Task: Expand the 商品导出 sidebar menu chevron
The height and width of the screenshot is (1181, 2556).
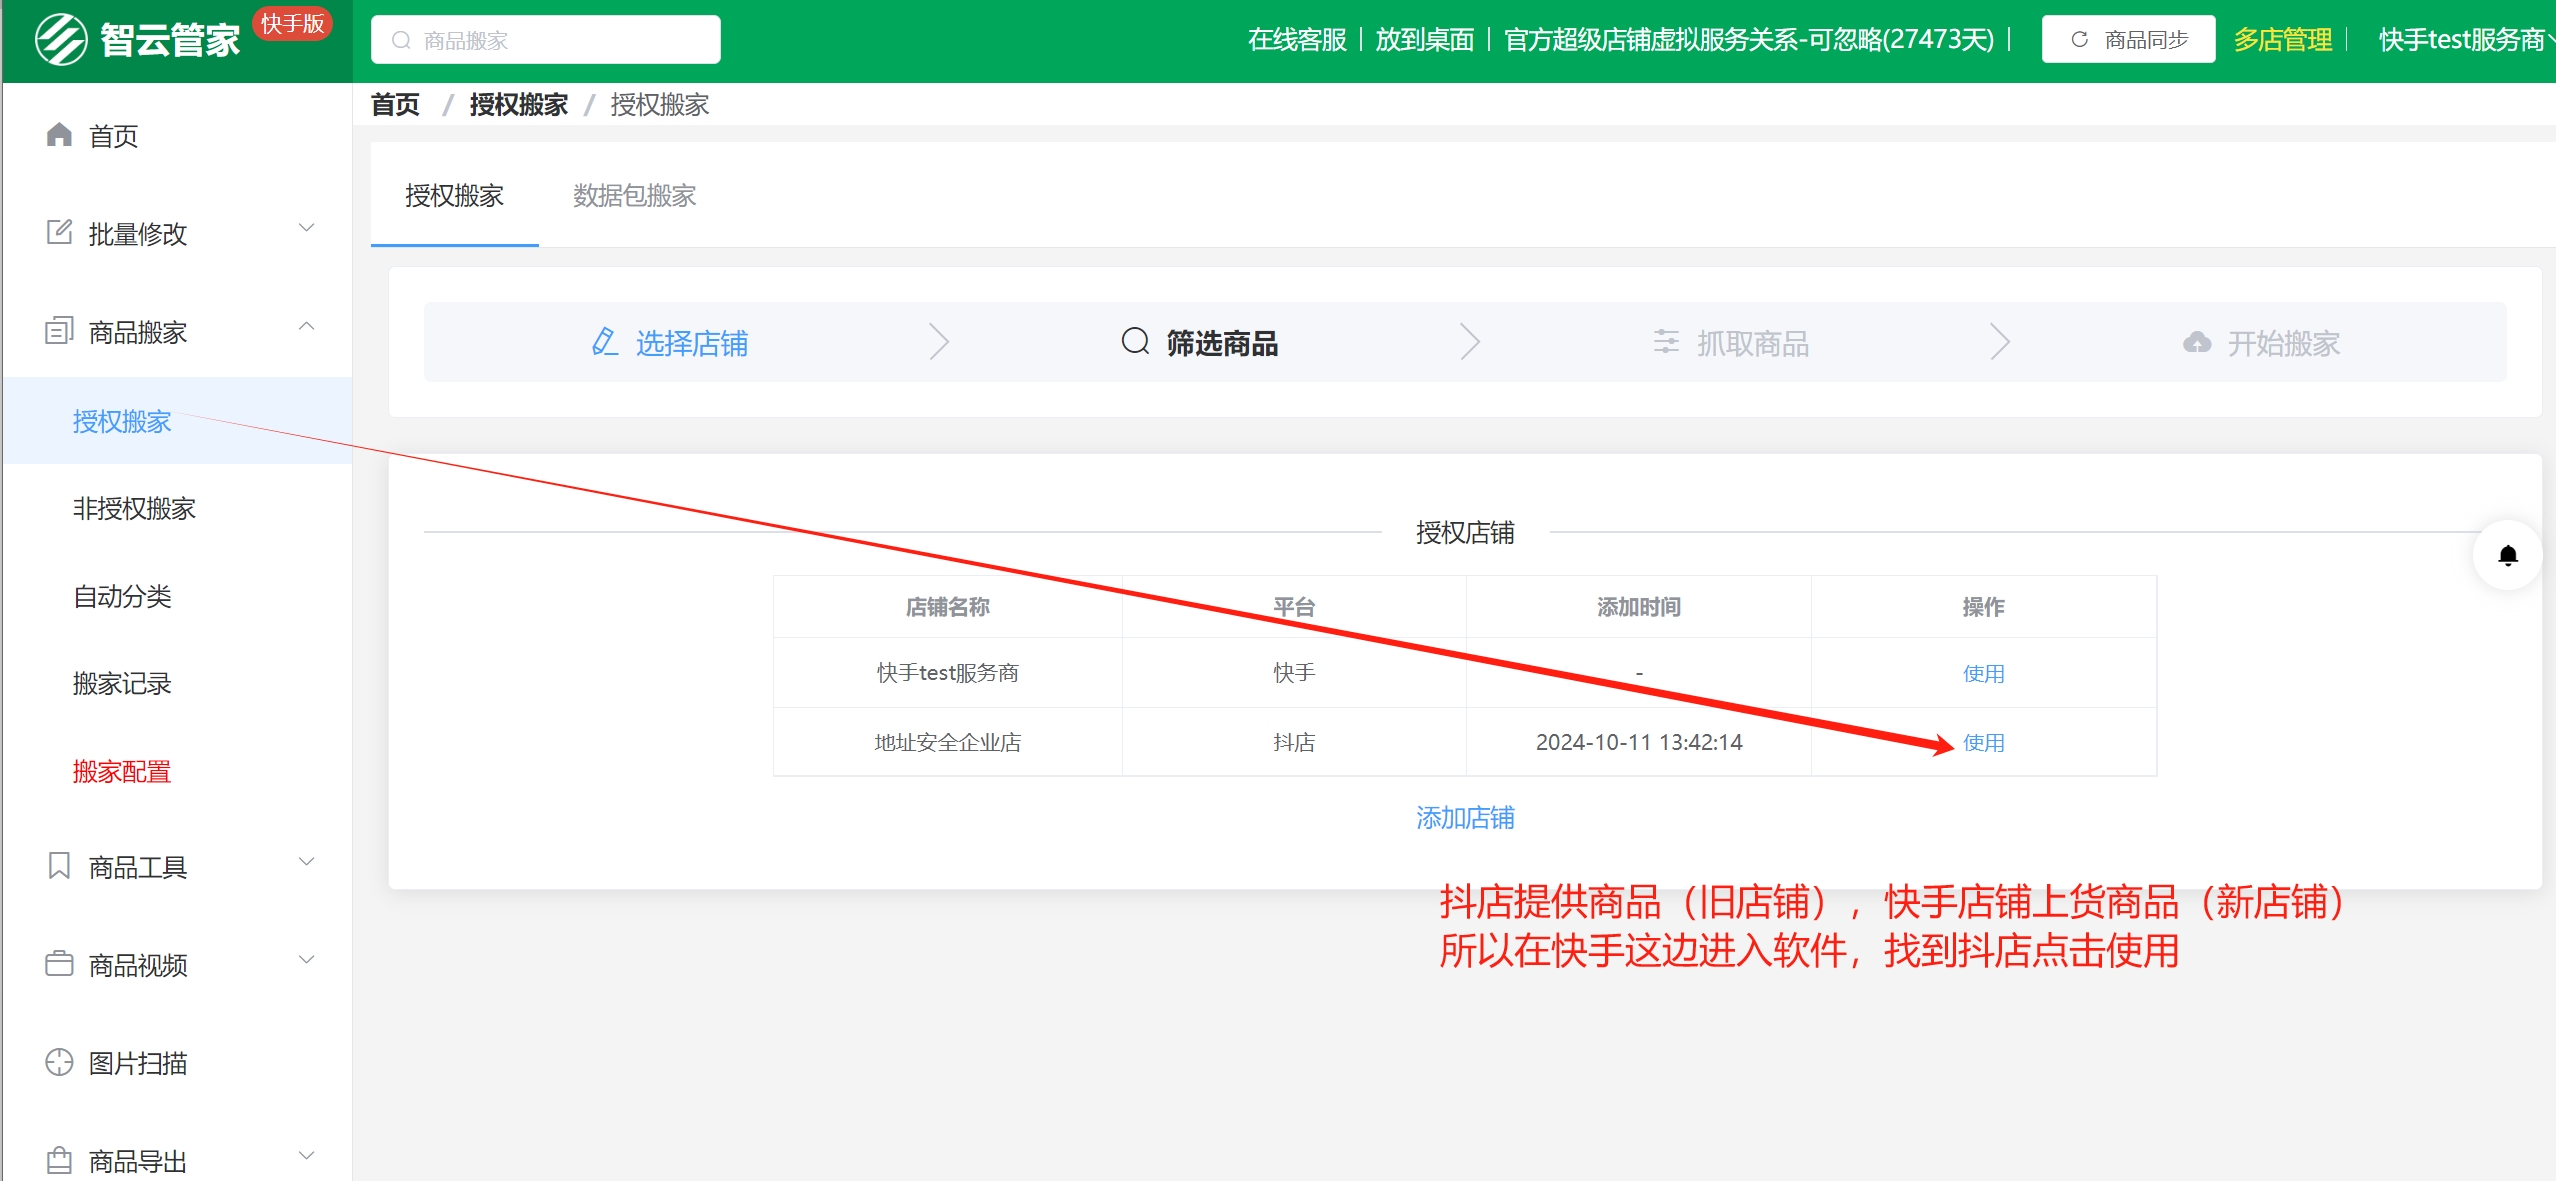Action: click(x=307, y=1155)
